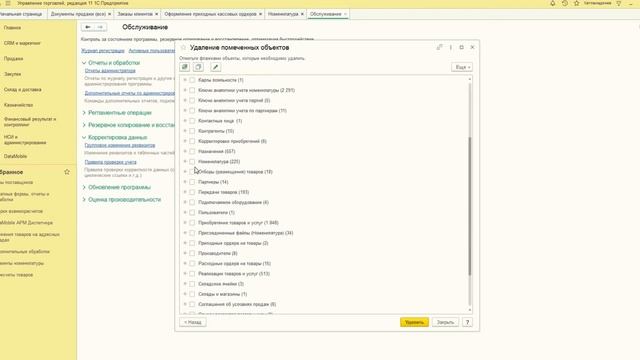Expand the Назначения (557) row
Screen dimensions: 640x360
coord(185,151)
